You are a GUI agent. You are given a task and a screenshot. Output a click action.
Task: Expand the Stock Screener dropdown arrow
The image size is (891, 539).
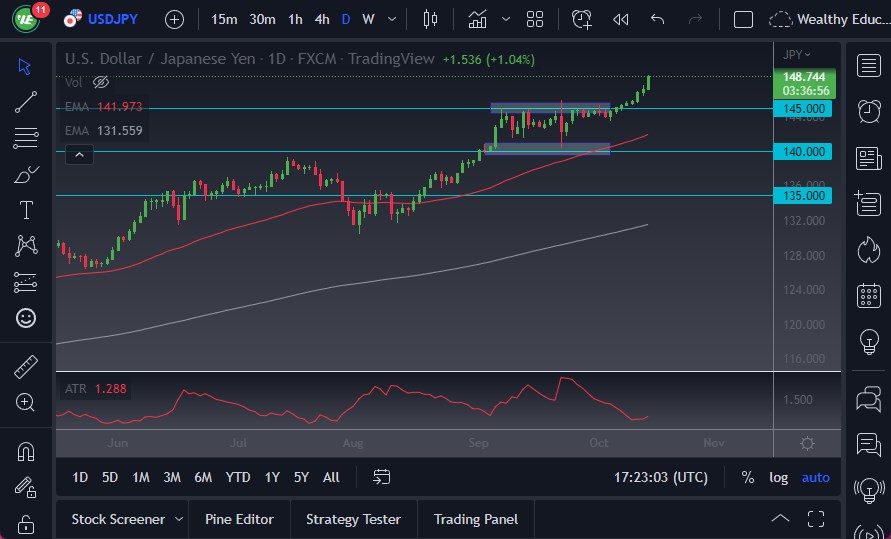(179, 519)
